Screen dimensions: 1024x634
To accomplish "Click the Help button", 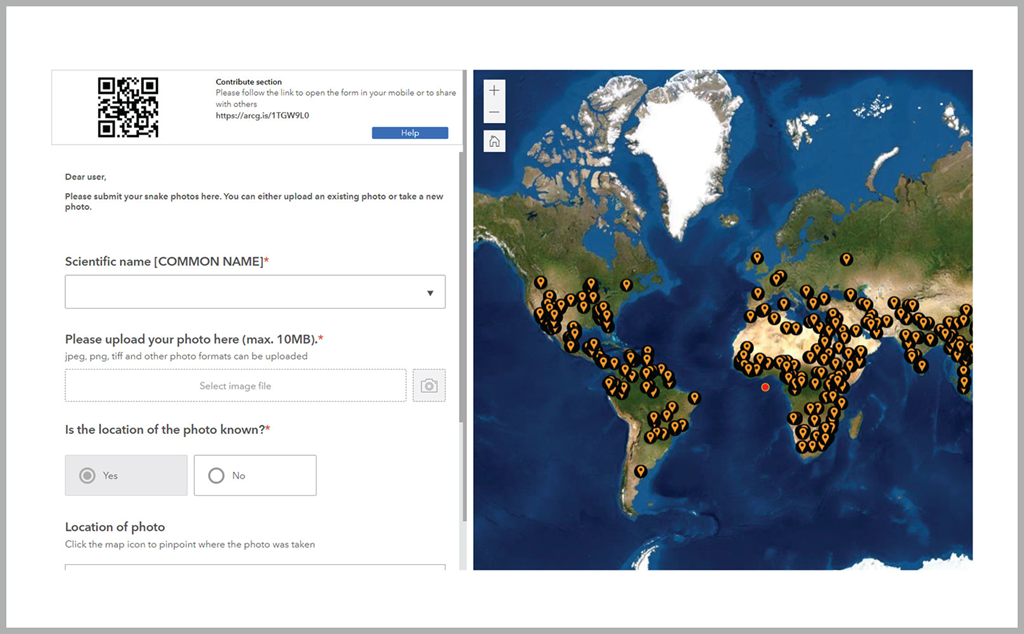I will coord(409,132).
